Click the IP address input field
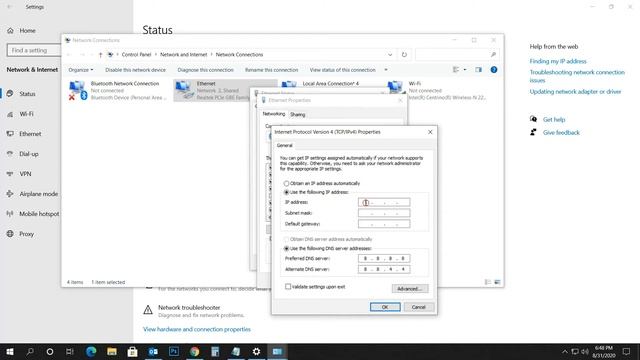 click(x=384, y=202)
